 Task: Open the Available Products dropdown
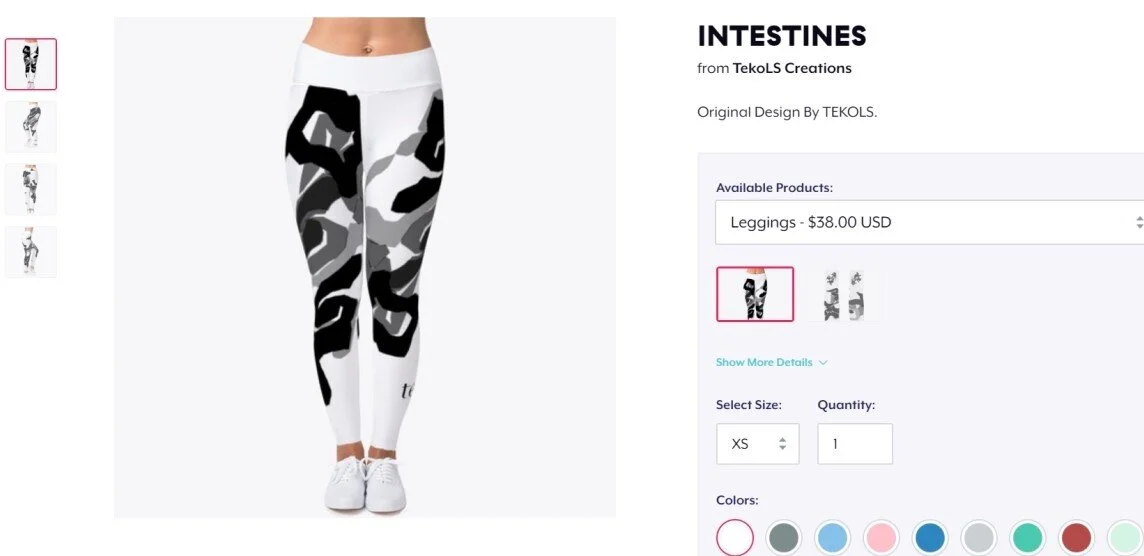pos(930,223)
